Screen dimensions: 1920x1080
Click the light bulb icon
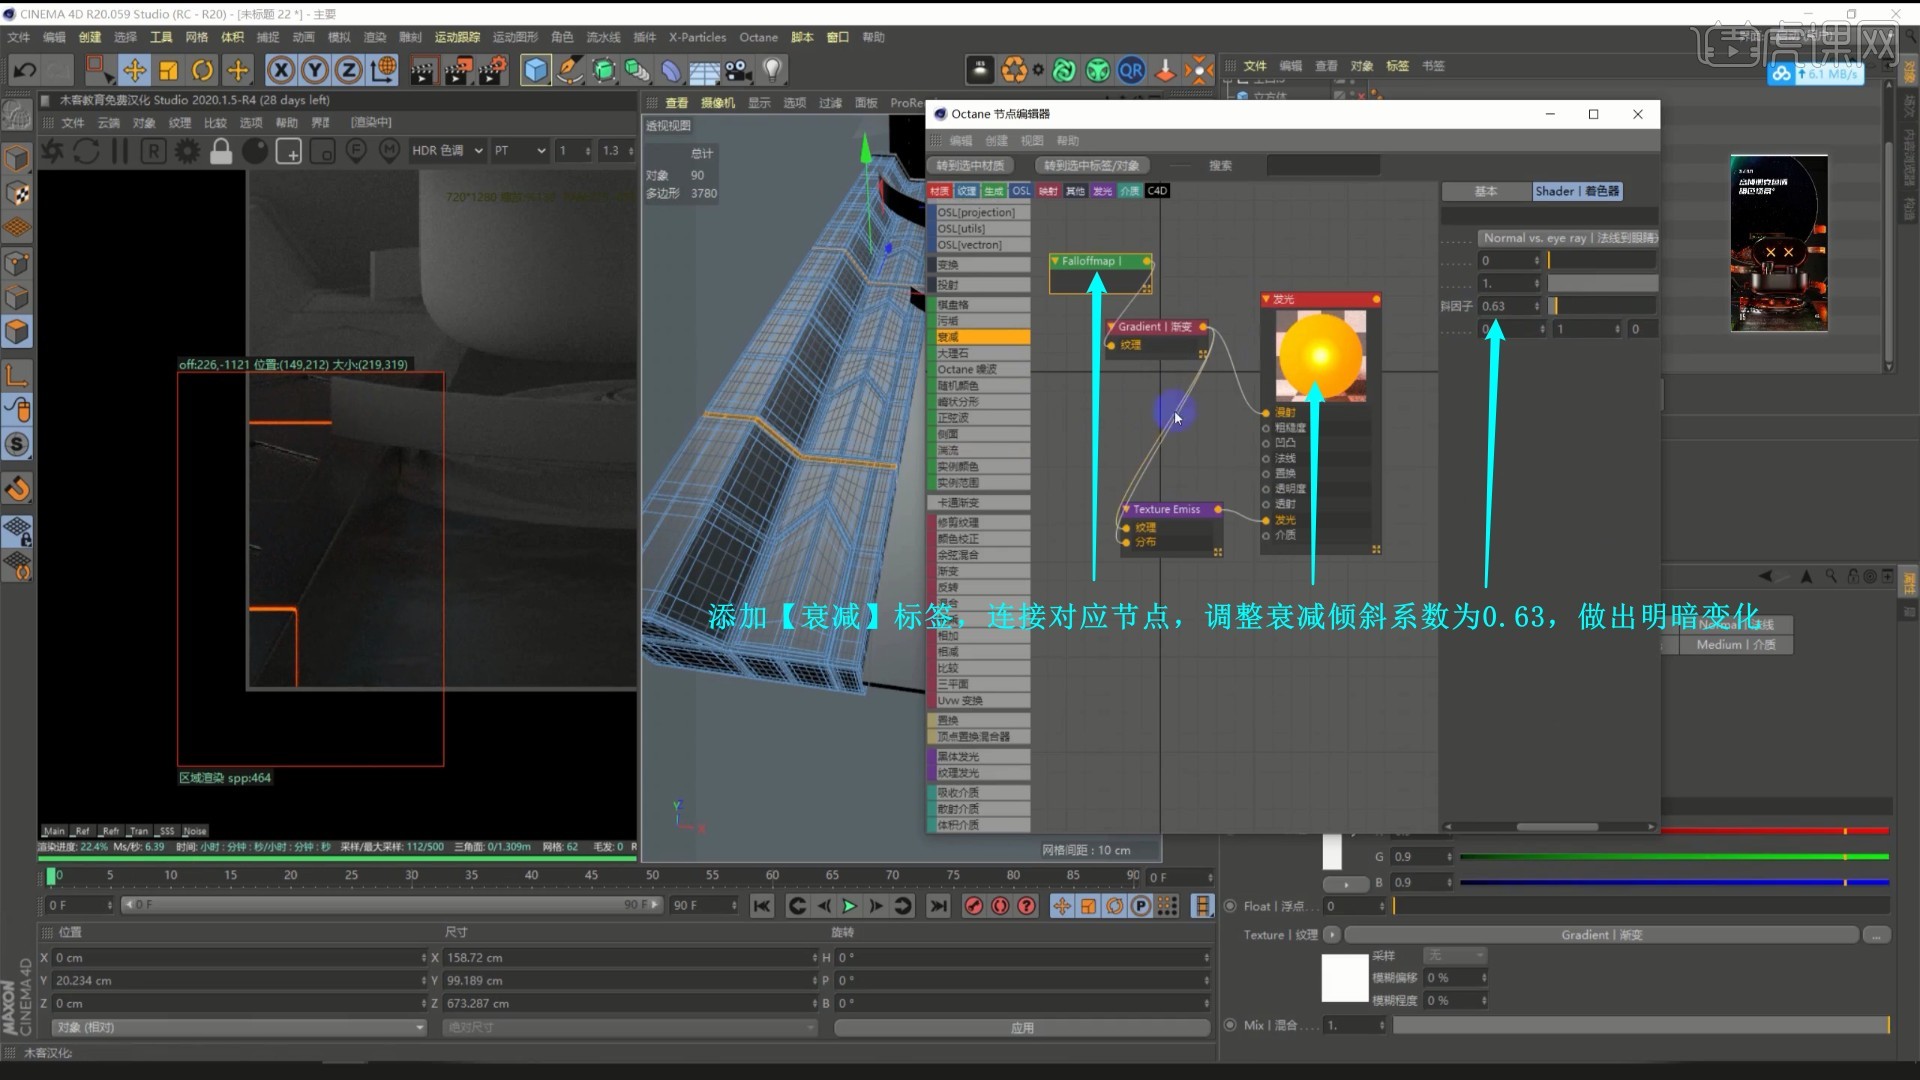(x=772, y=70)
